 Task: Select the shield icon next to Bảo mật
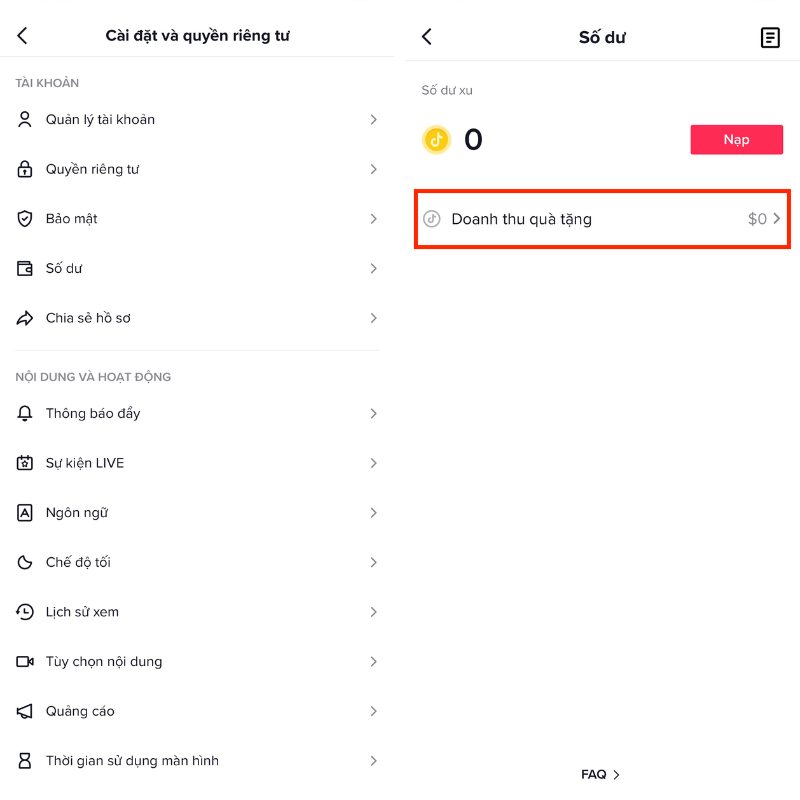tap(24, 218)
